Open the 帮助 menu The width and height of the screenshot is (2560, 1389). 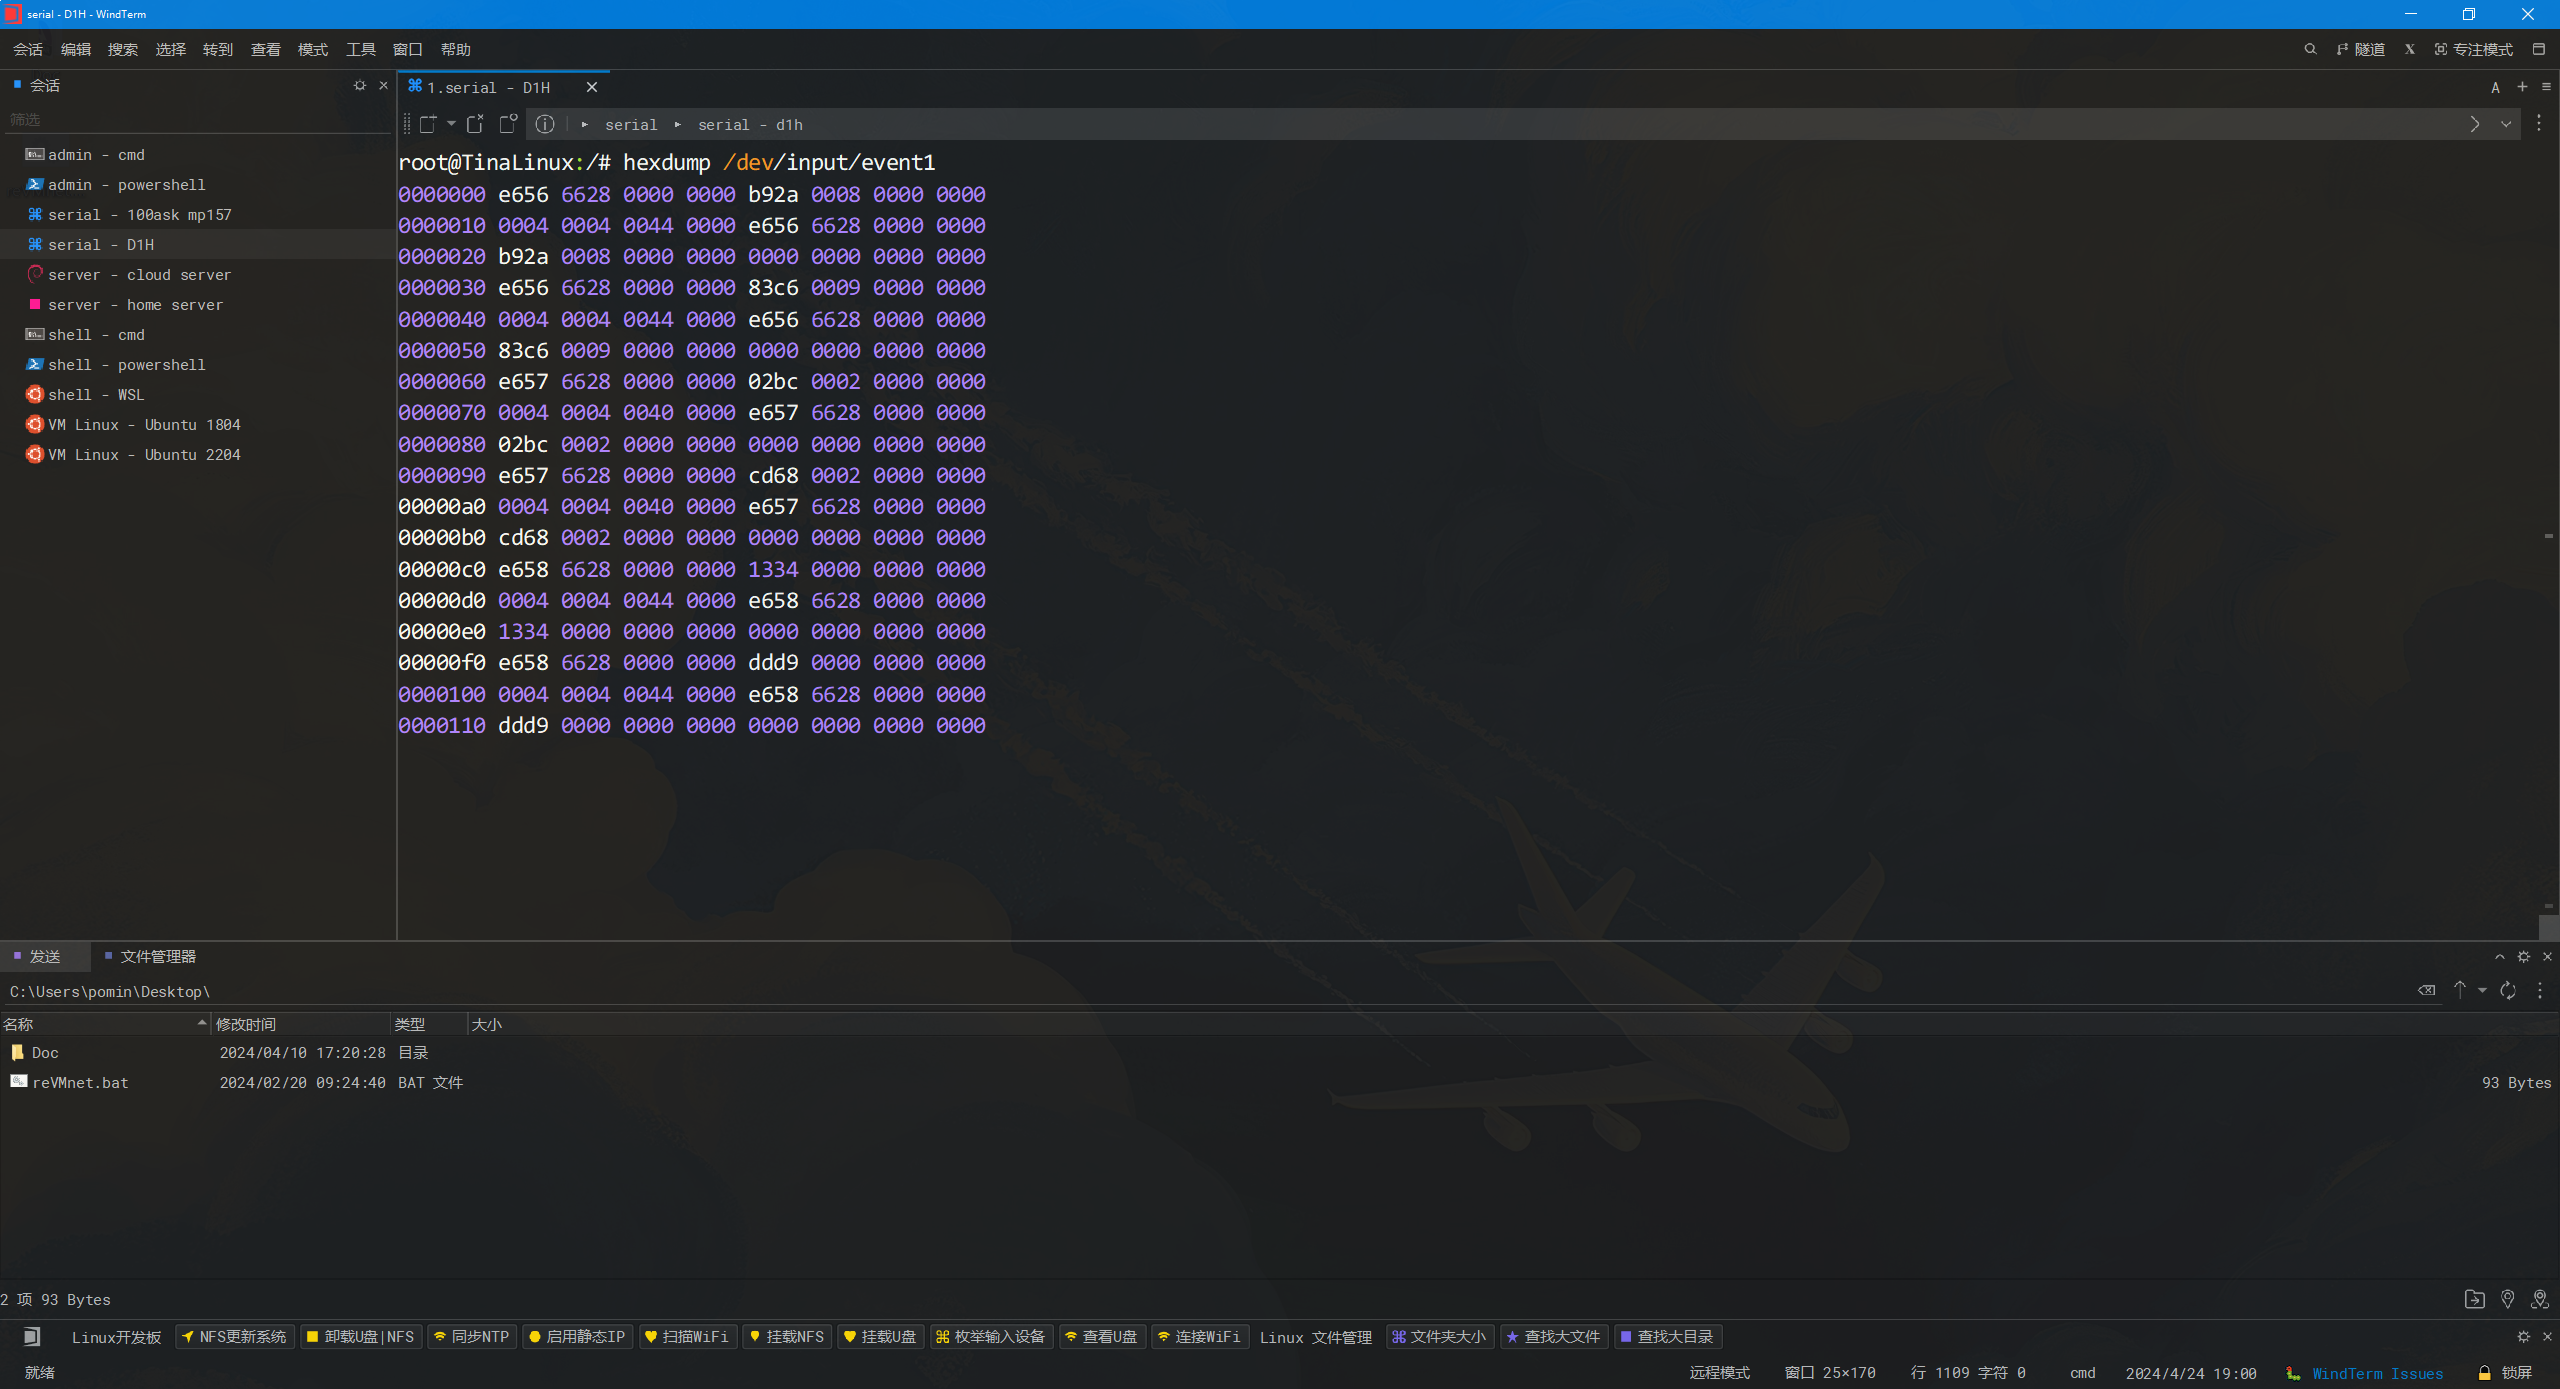coord(456,49)
